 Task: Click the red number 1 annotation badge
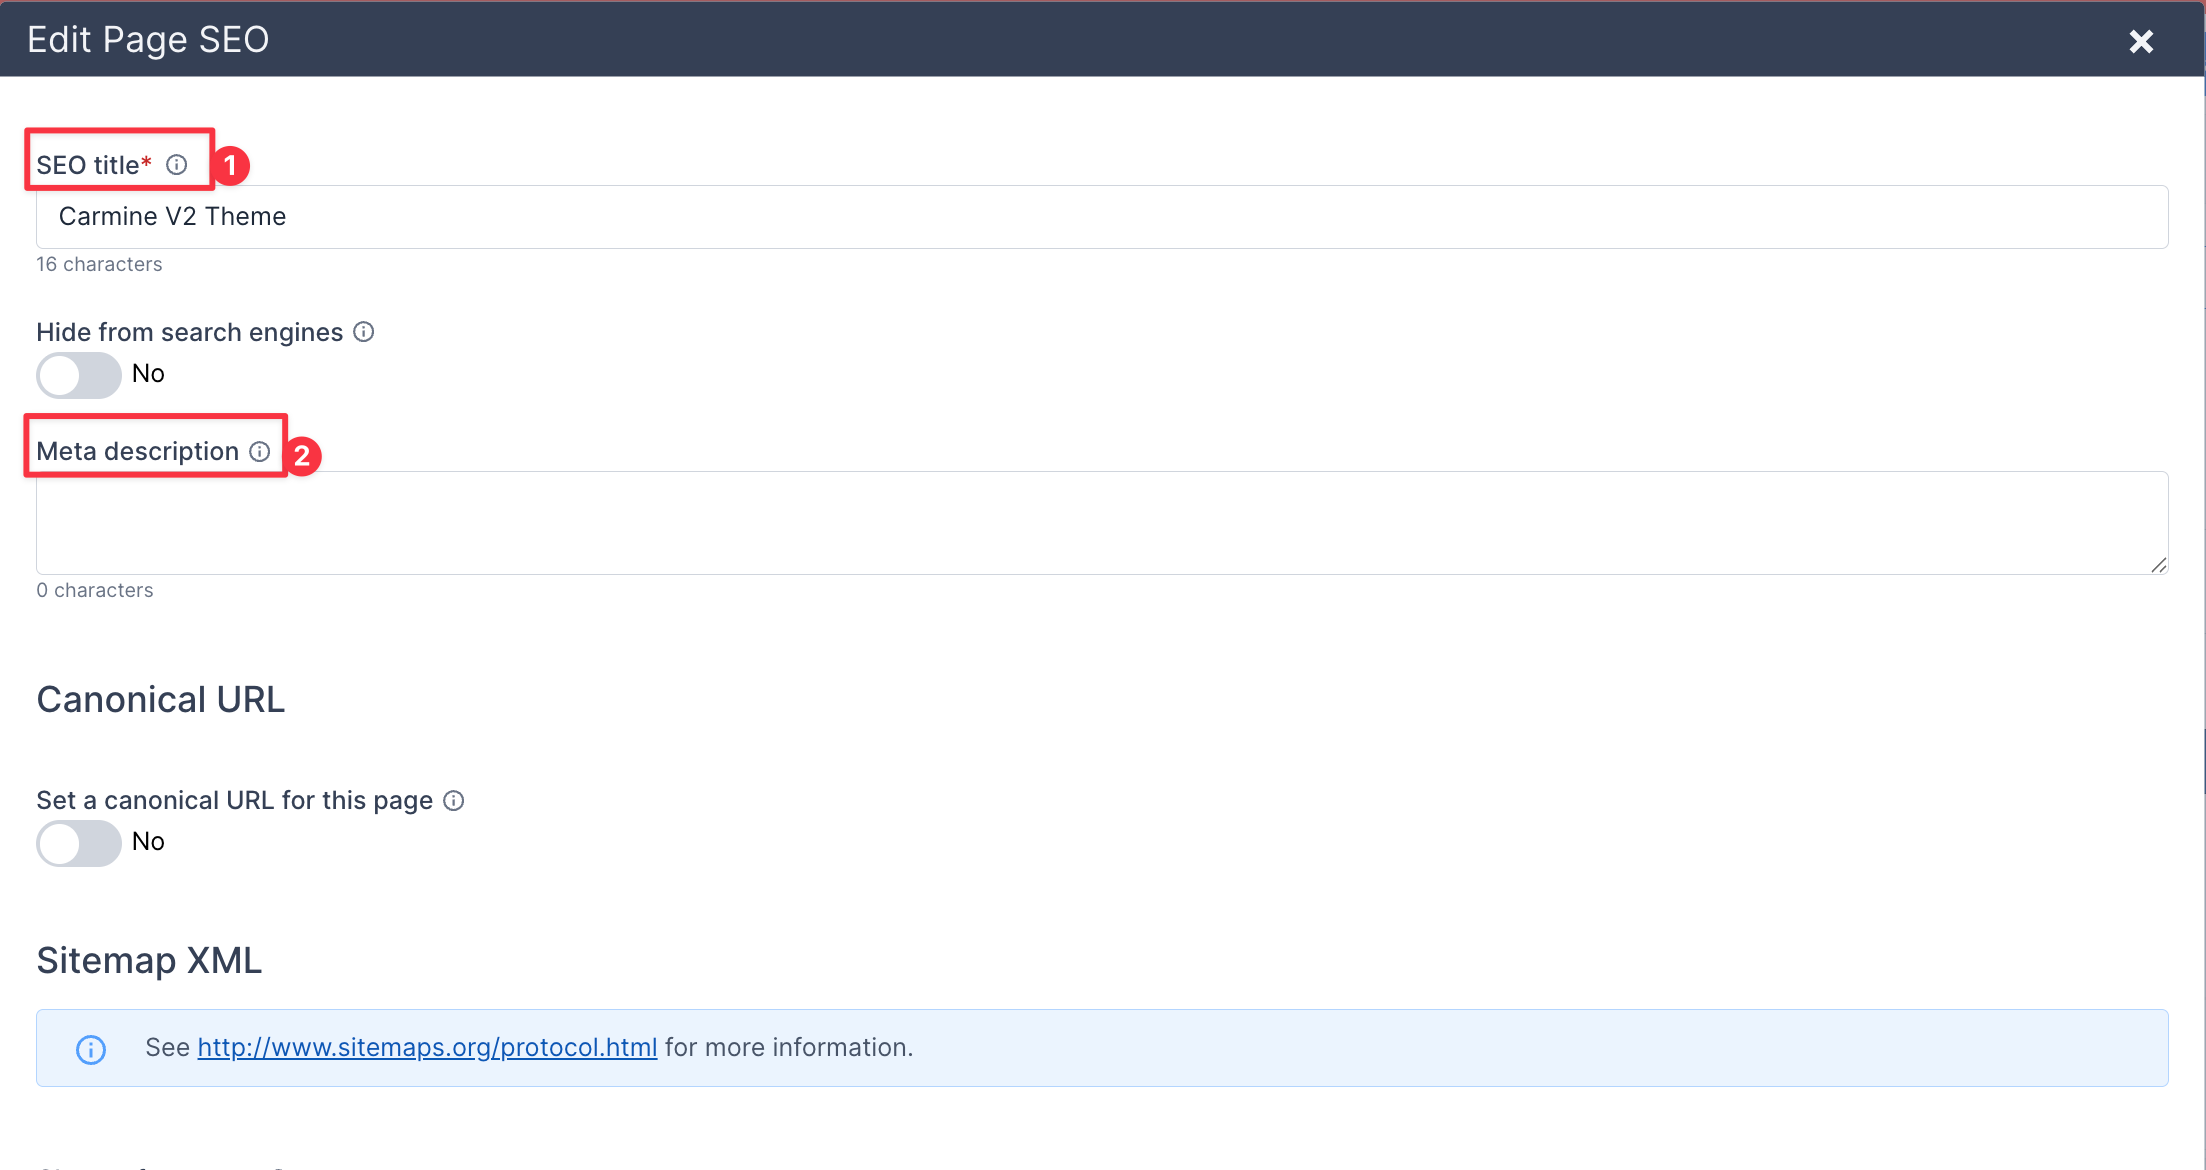click(231, 165)
